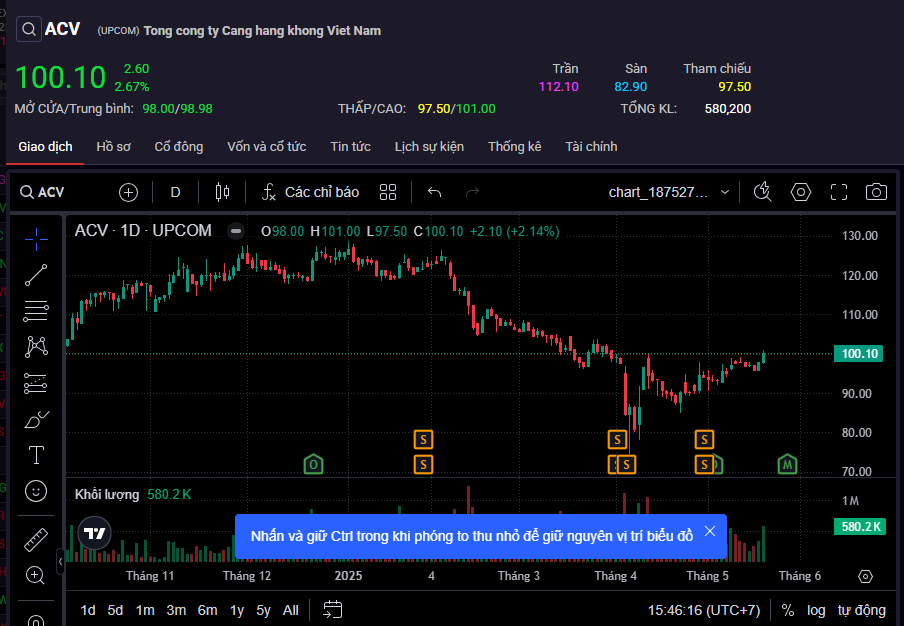Set chart range to 6m
The height and width of the screenshot is (626, 904).
tap(208, 610)
